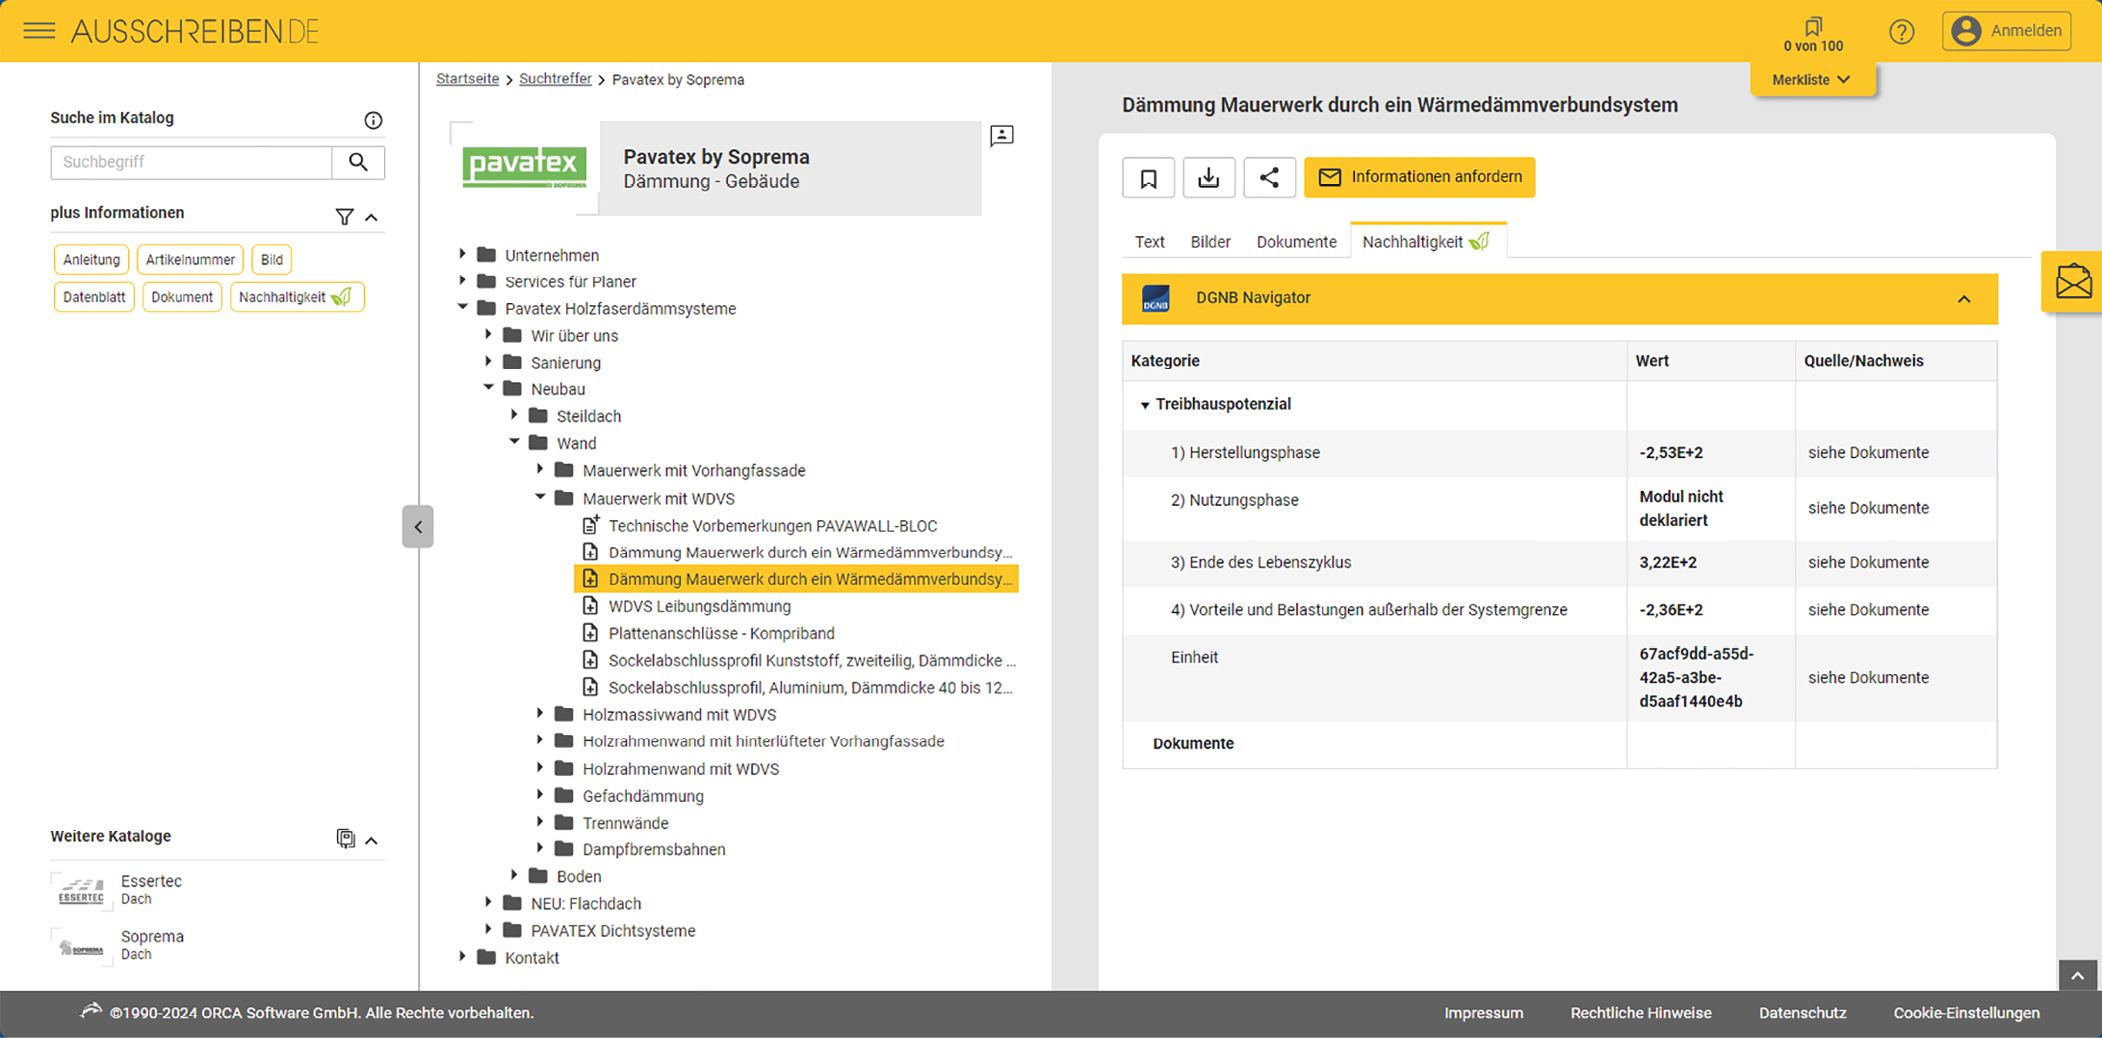
Task: Select Mauerwerk mit Vorhangfassade folder
Action: [694, 471]
